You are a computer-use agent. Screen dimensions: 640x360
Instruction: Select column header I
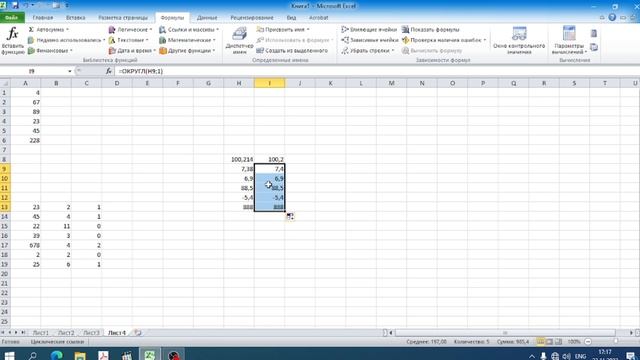[269, 83]
